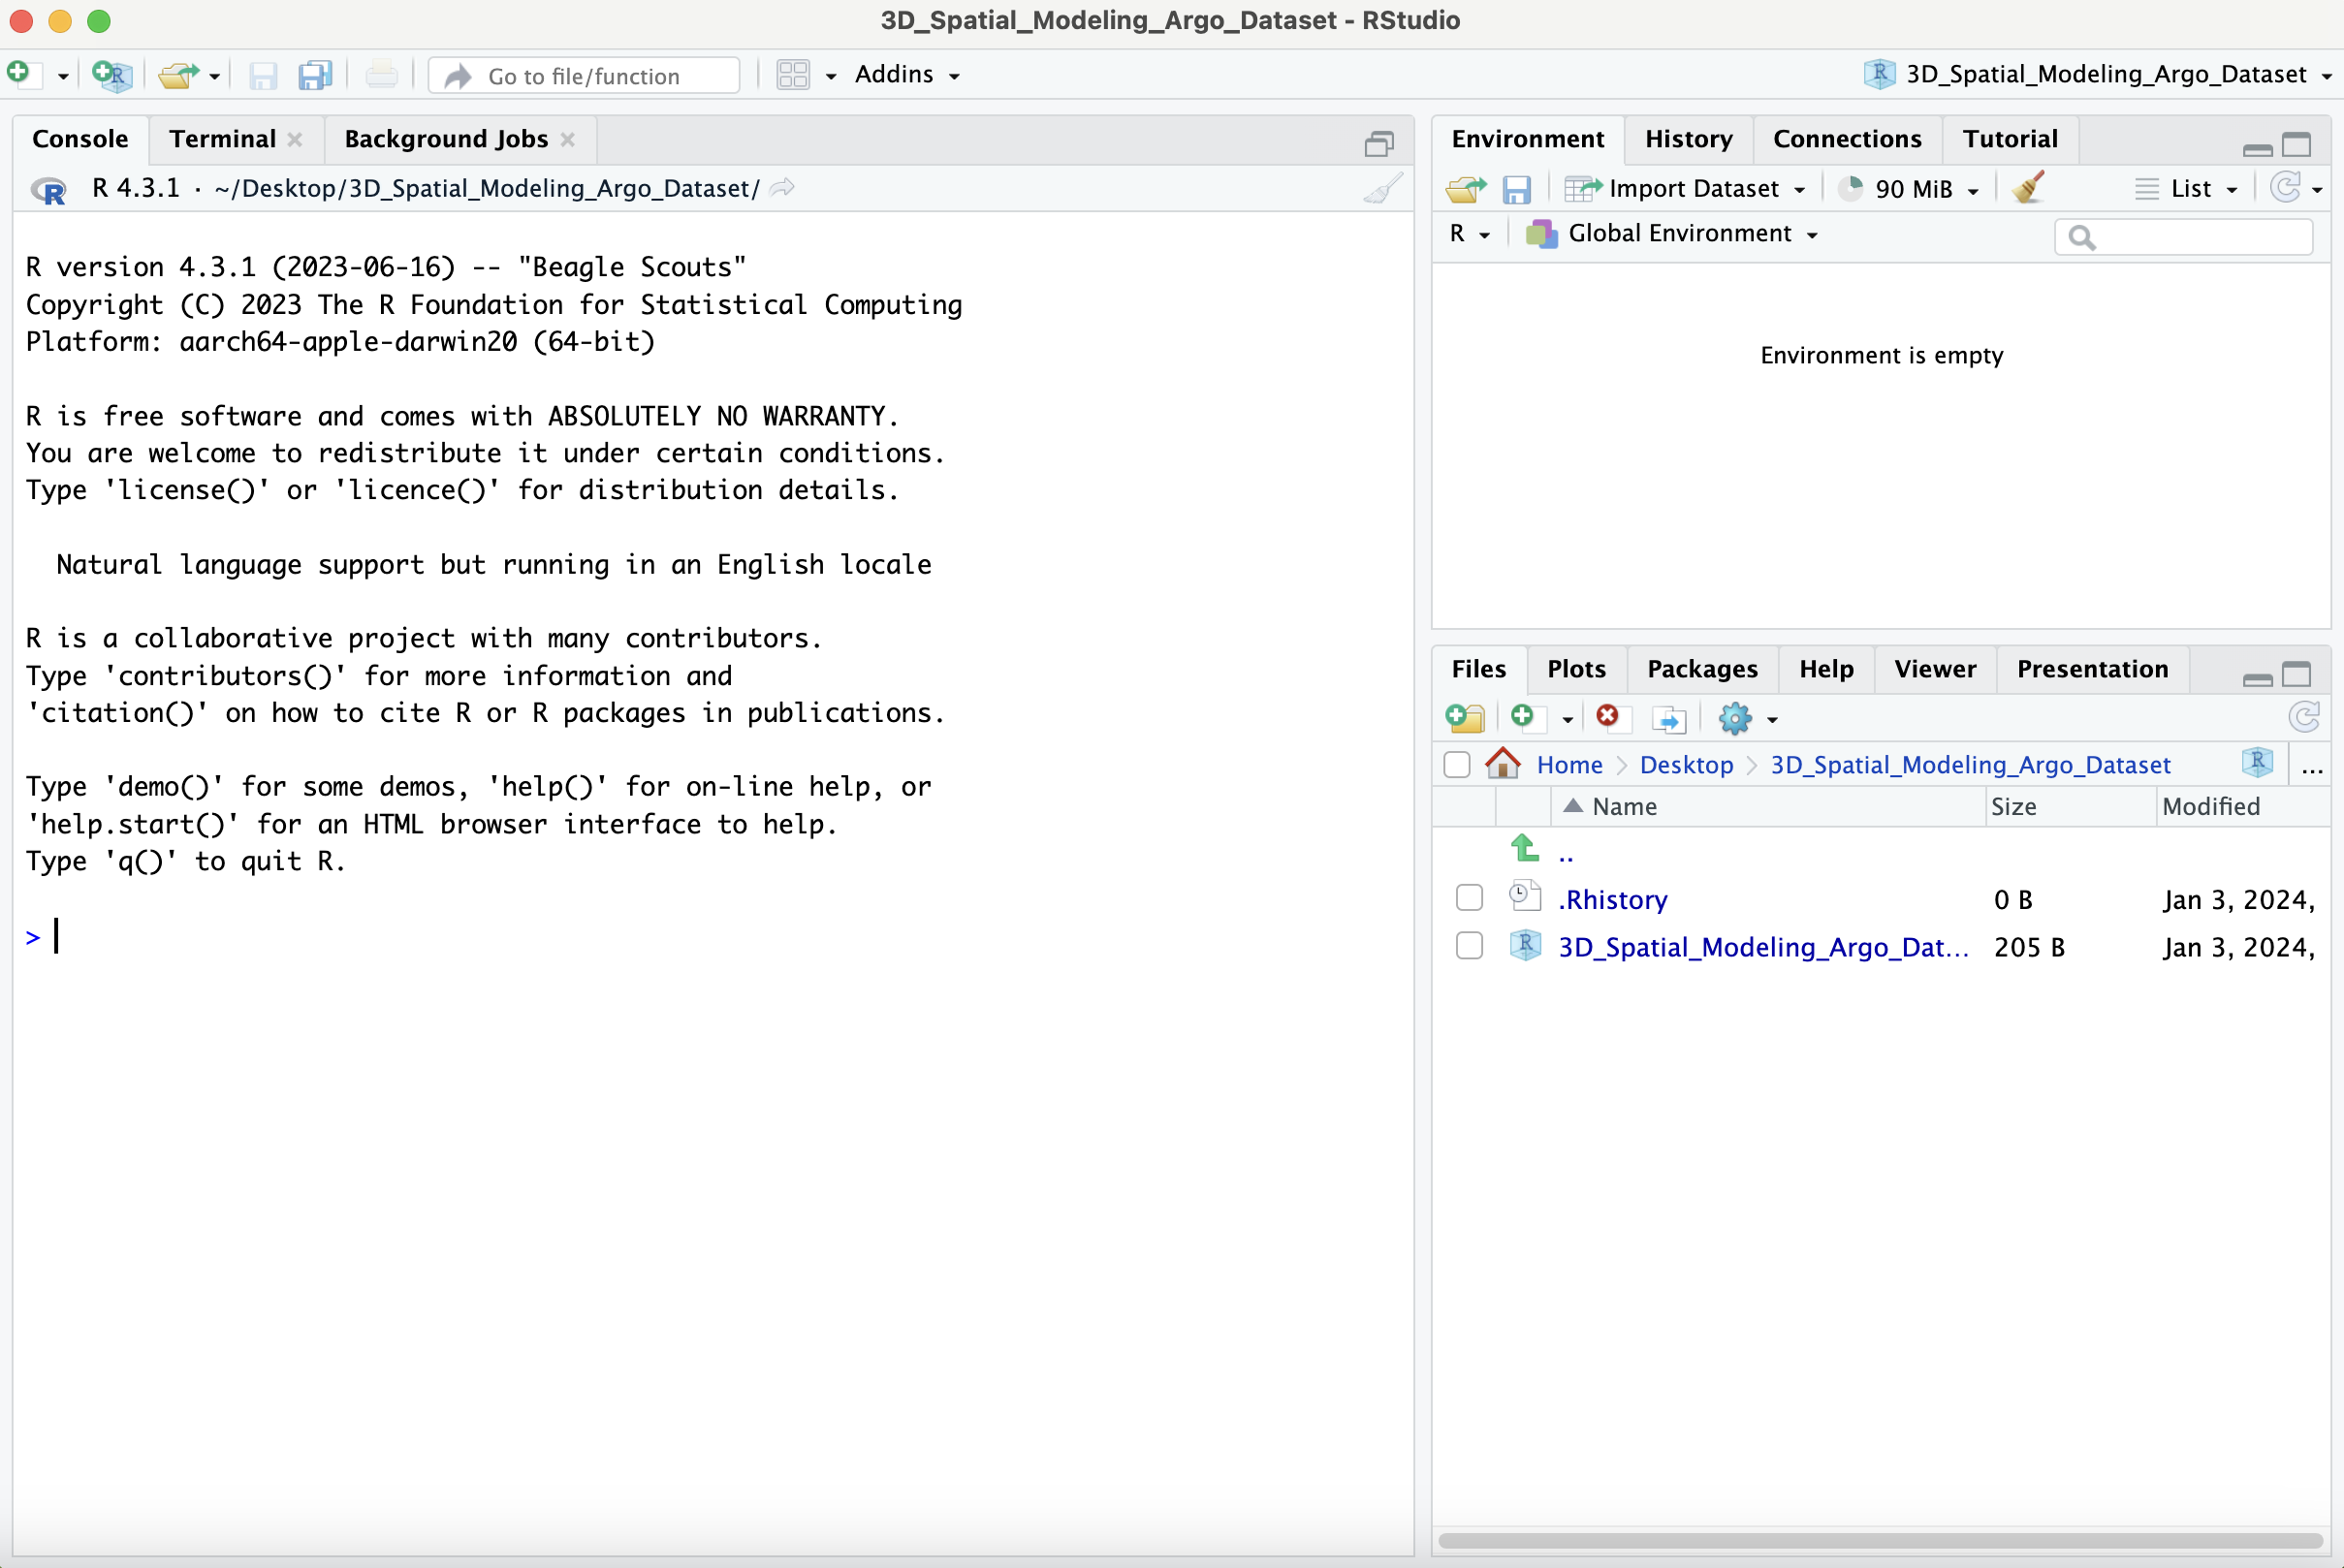Image resolution: width=2344 pixels, height=1568 pixels.
Task: Open the Connections tab
Action: 1847,139
